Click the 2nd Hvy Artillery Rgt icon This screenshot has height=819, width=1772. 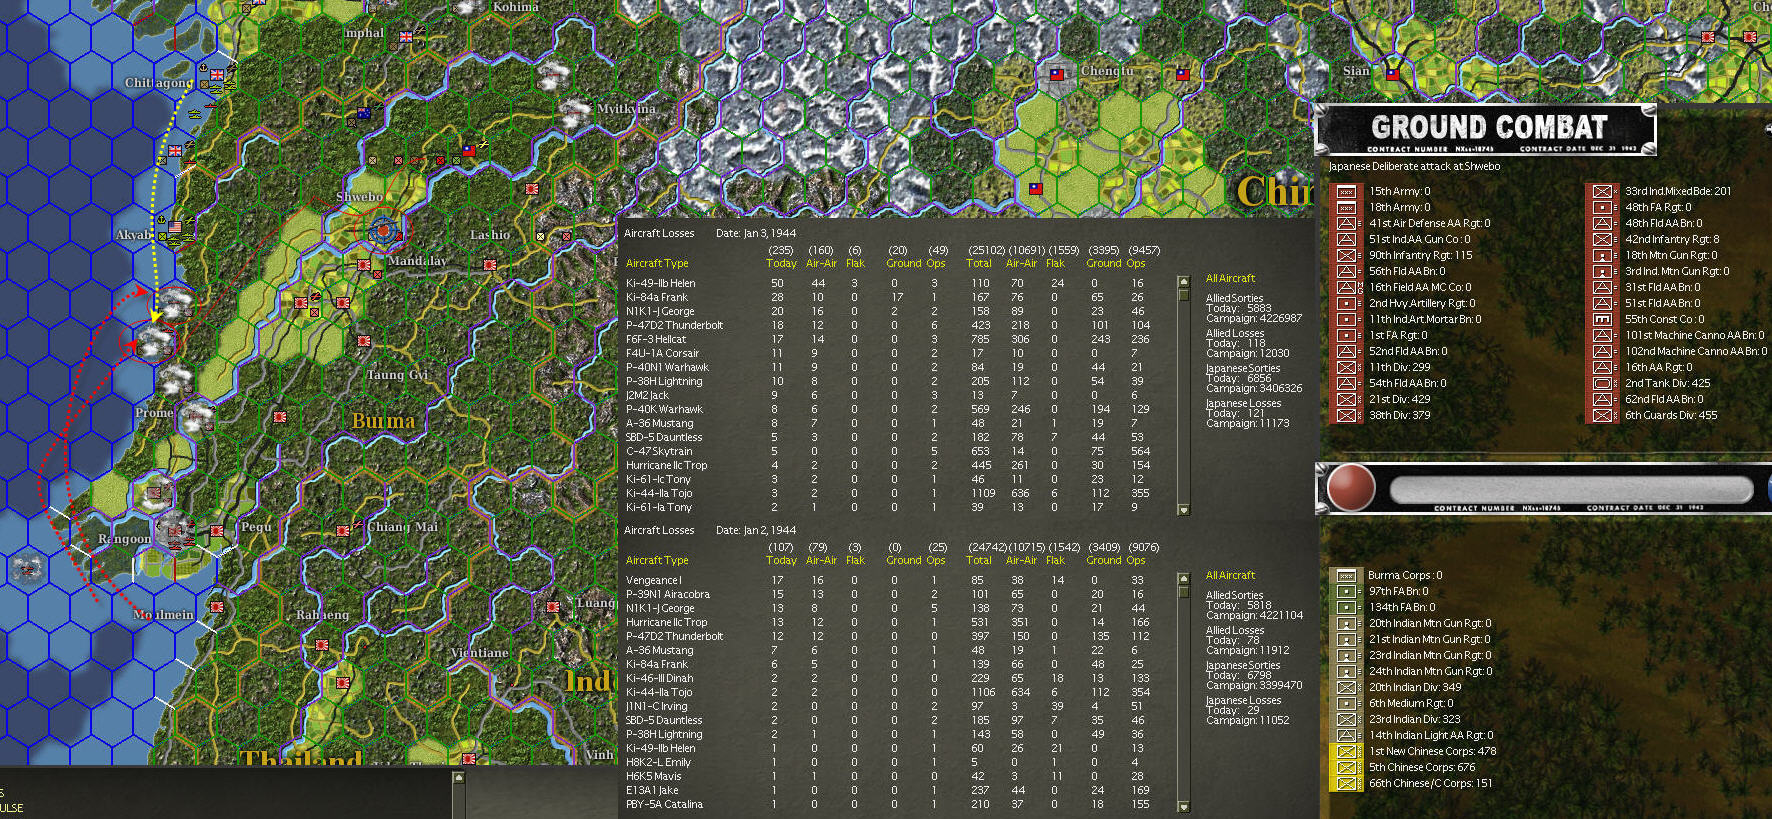[x=1346, y=303]
